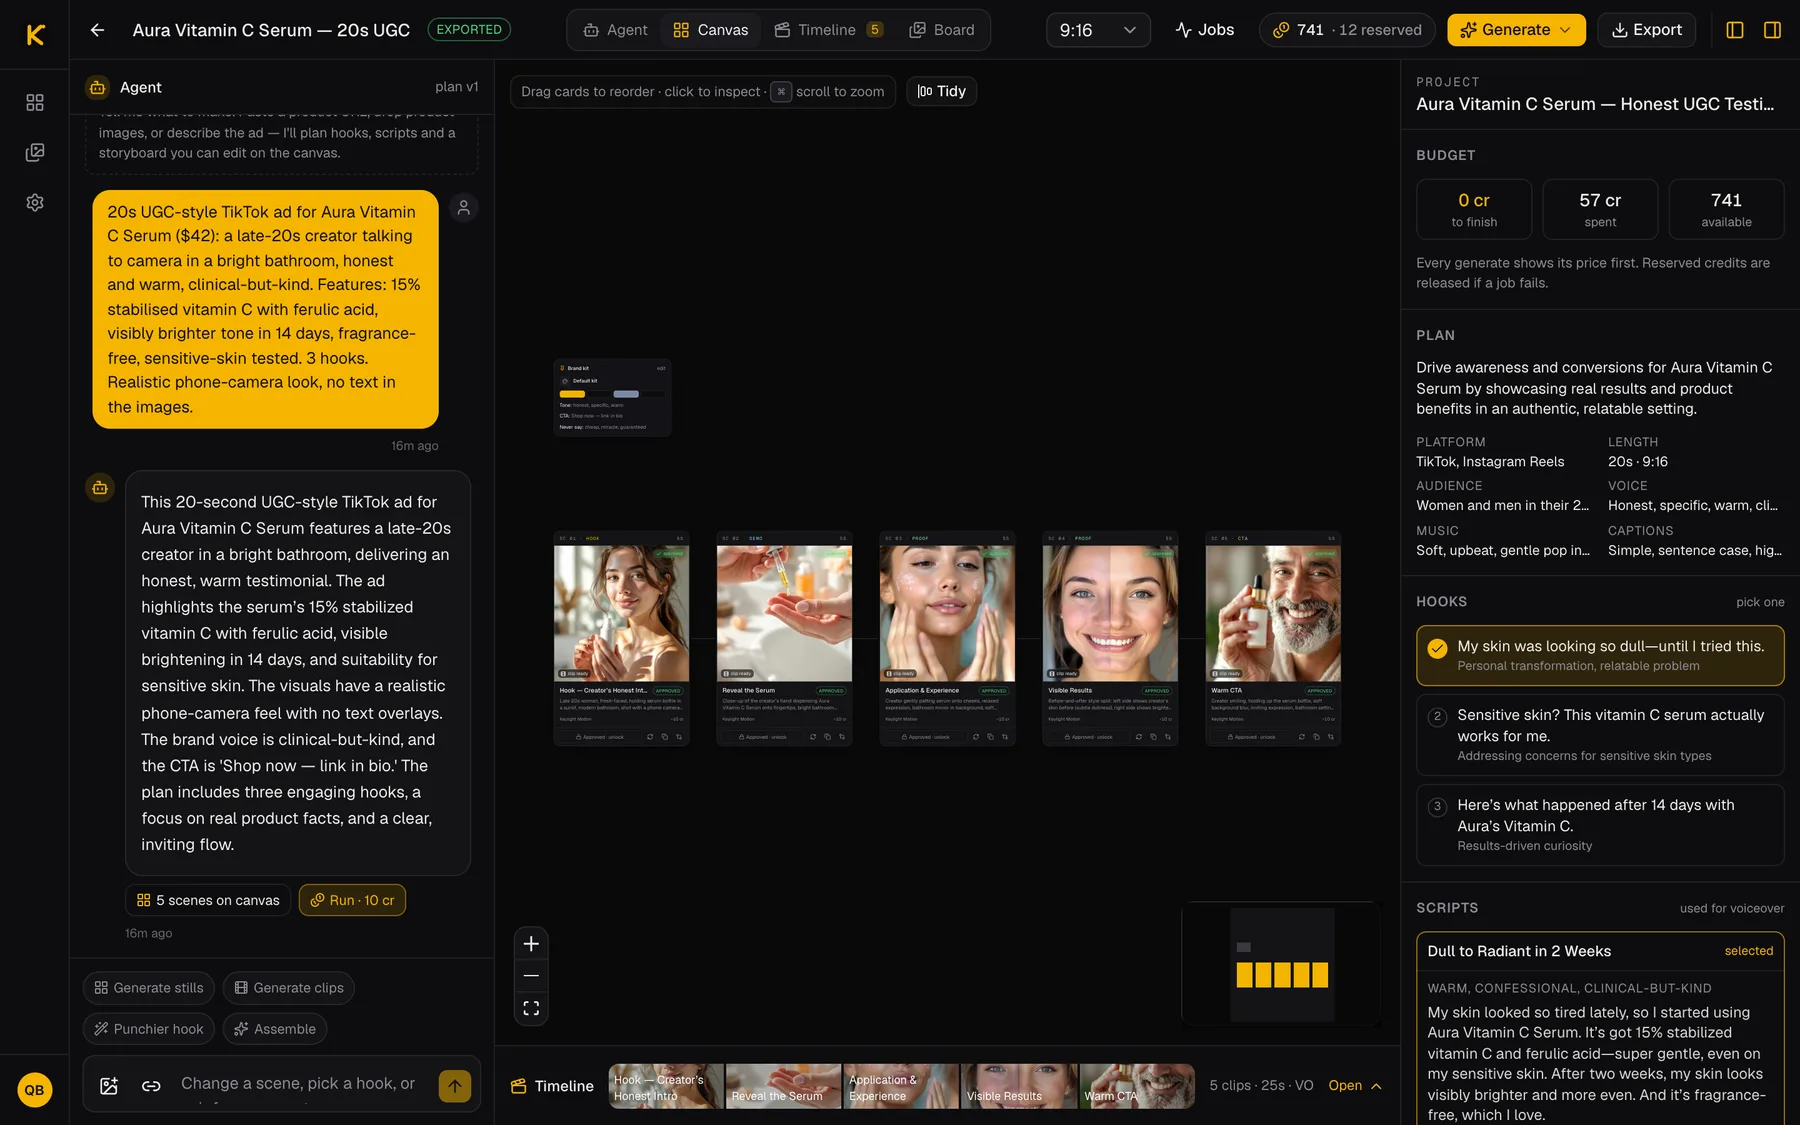Click the add image attachment icon
This screenshot has height=1125, width=1800.
point(109,1085)
